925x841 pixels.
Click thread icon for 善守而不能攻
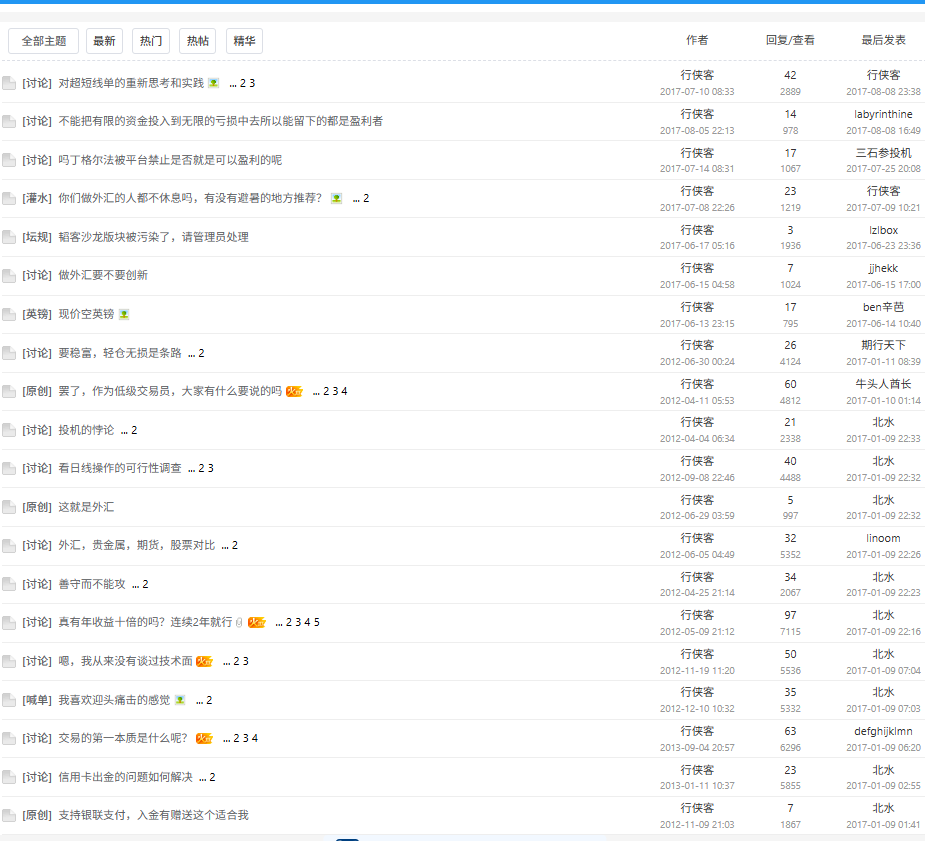point(9,584)
